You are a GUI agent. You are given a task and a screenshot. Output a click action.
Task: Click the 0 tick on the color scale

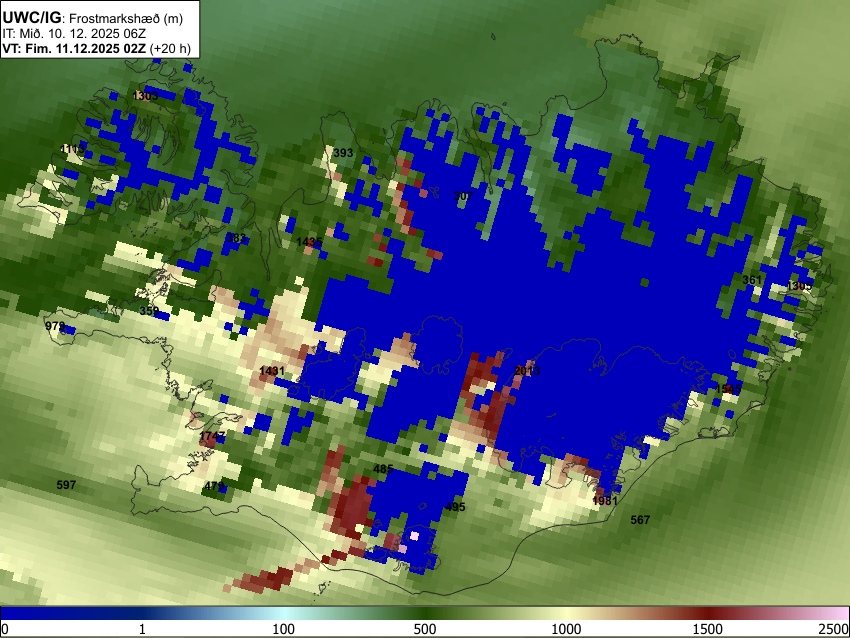5,629
